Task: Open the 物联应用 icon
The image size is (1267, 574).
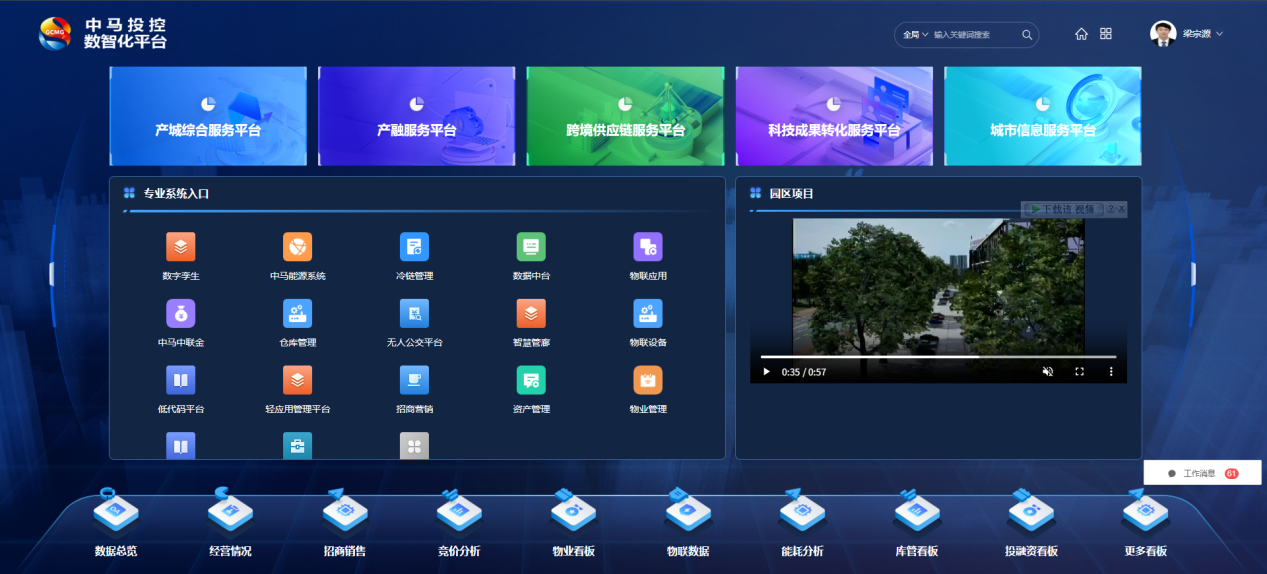Action: 648,246
